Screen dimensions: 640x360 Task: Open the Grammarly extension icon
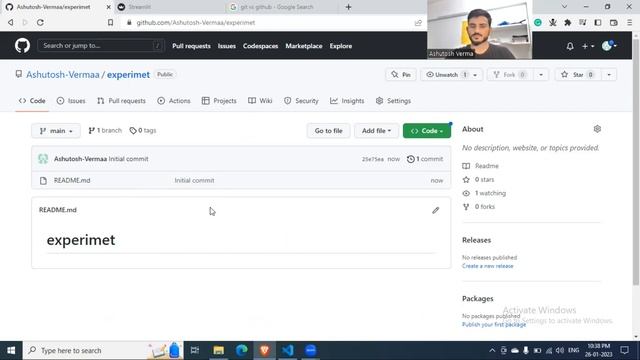(538, 22)
